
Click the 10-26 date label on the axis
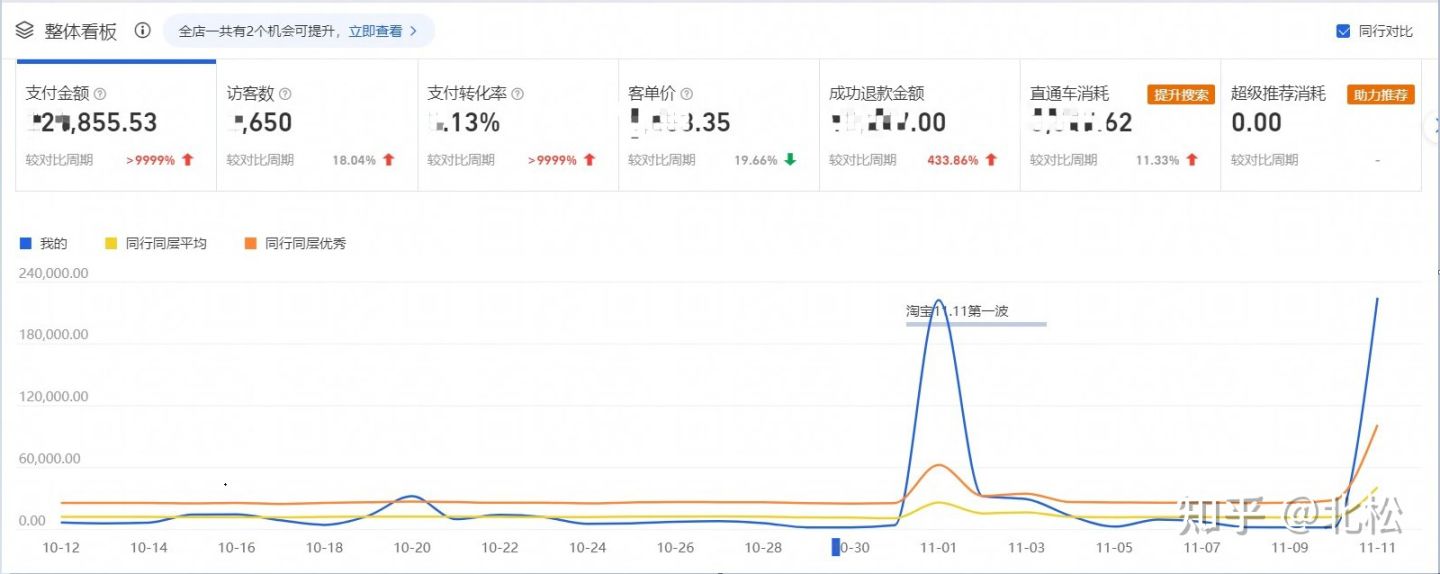pyautogui.click(x=675, y=547)
